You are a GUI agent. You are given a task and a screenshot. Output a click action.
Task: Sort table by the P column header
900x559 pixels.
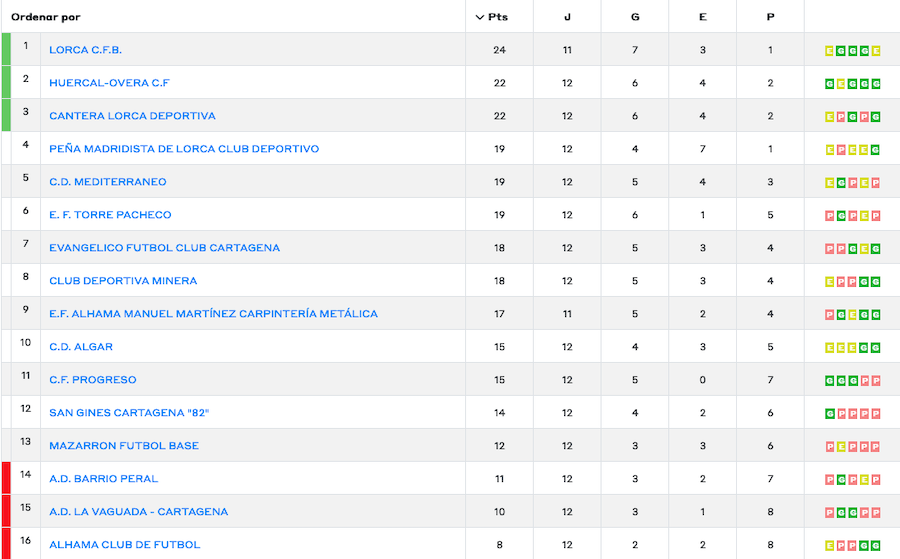[x=770, y=17]
